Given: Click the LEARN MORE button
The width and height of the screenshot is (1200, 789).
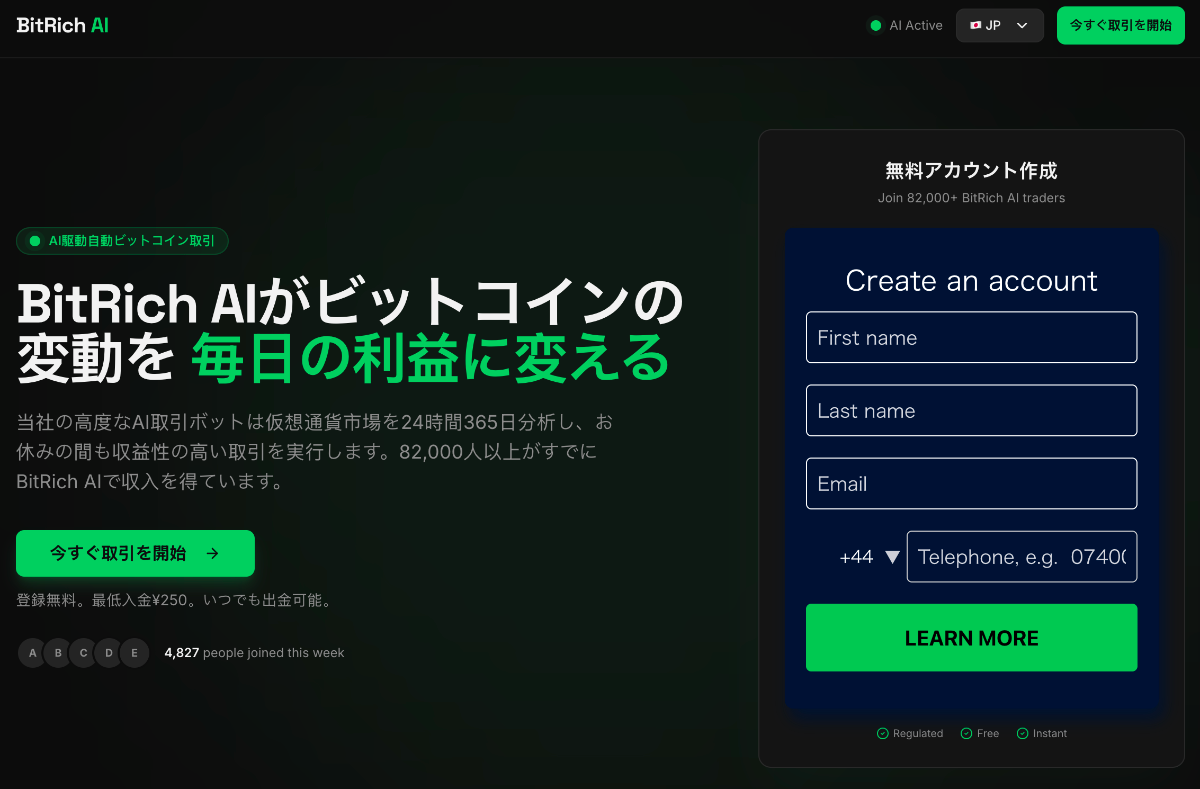Looking at the screenshot, I should click(x=971, y=638).
